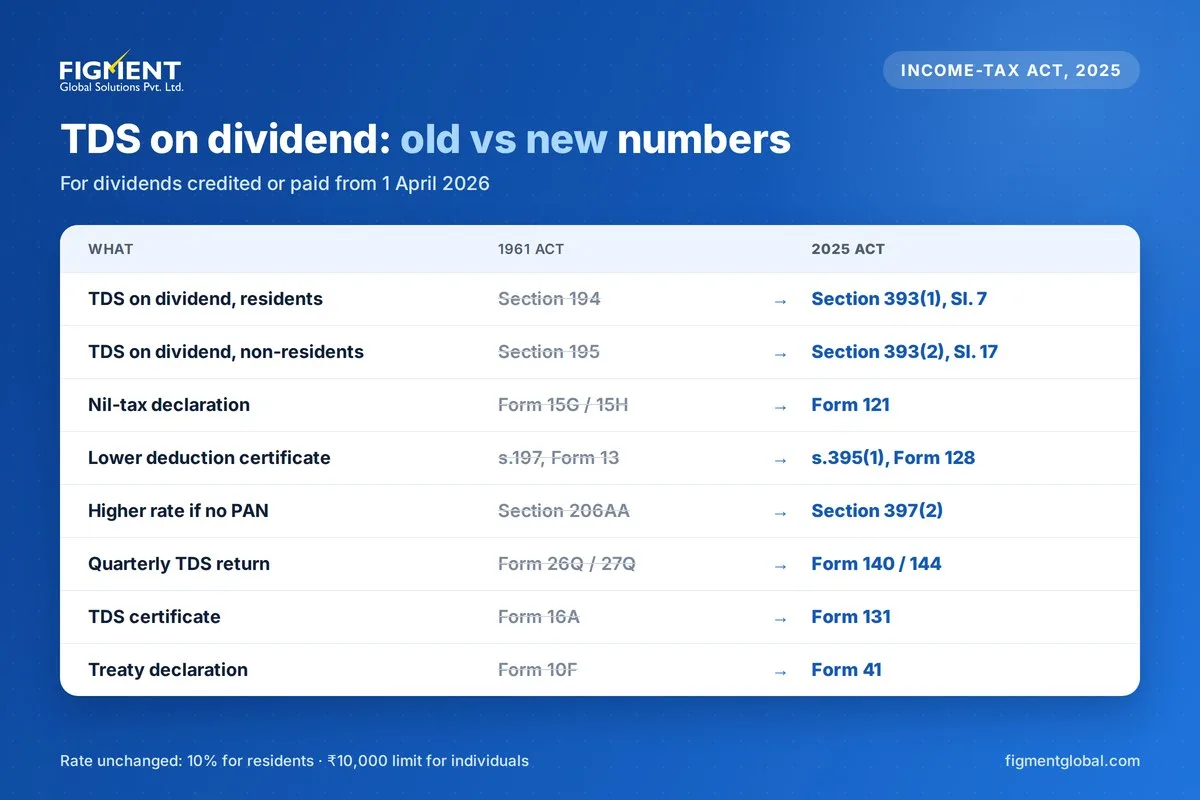Click the 2025 ACT column header
Viewport: 1200px width, 800px height.
[848, 249]
